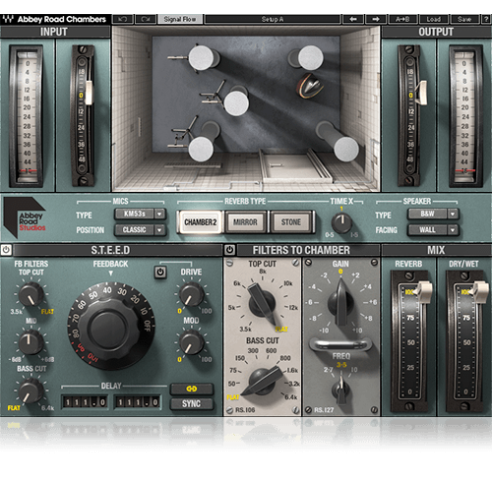Click the RS.127 Freq selector switch
The height and width of the screenshot is (492, 492).
341,389
